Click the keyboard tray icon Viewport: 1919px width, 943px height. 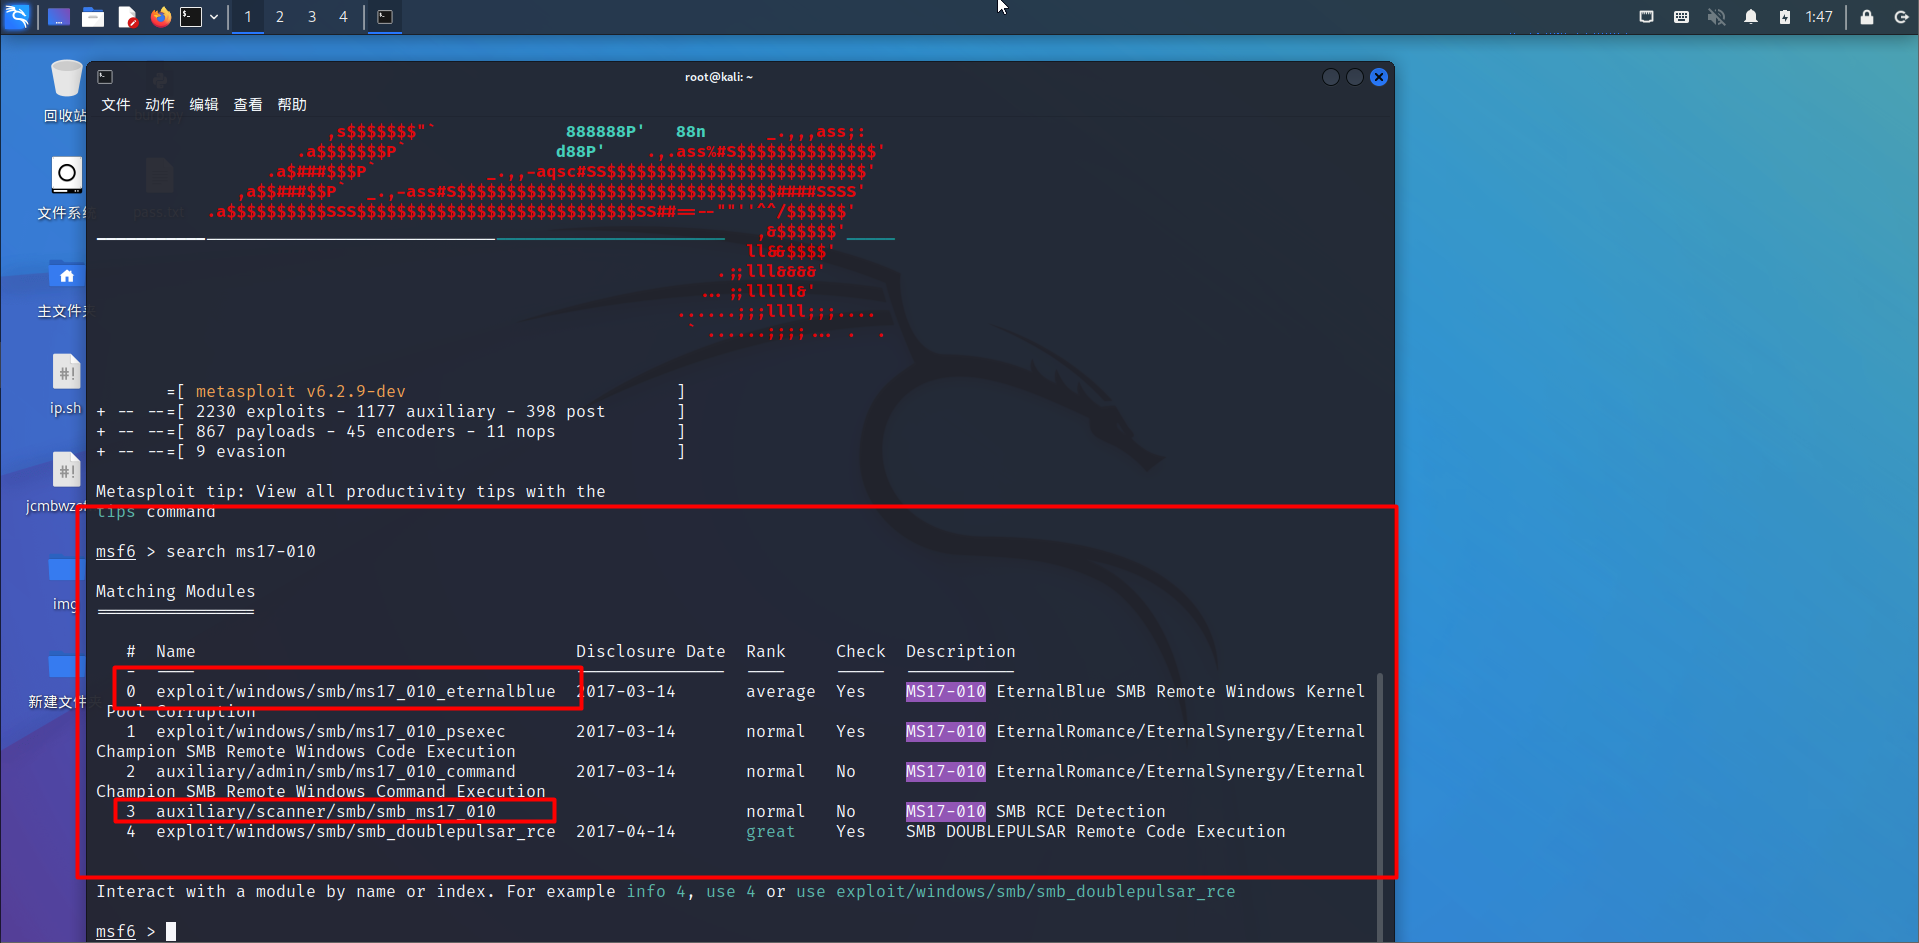[1681, 17]
